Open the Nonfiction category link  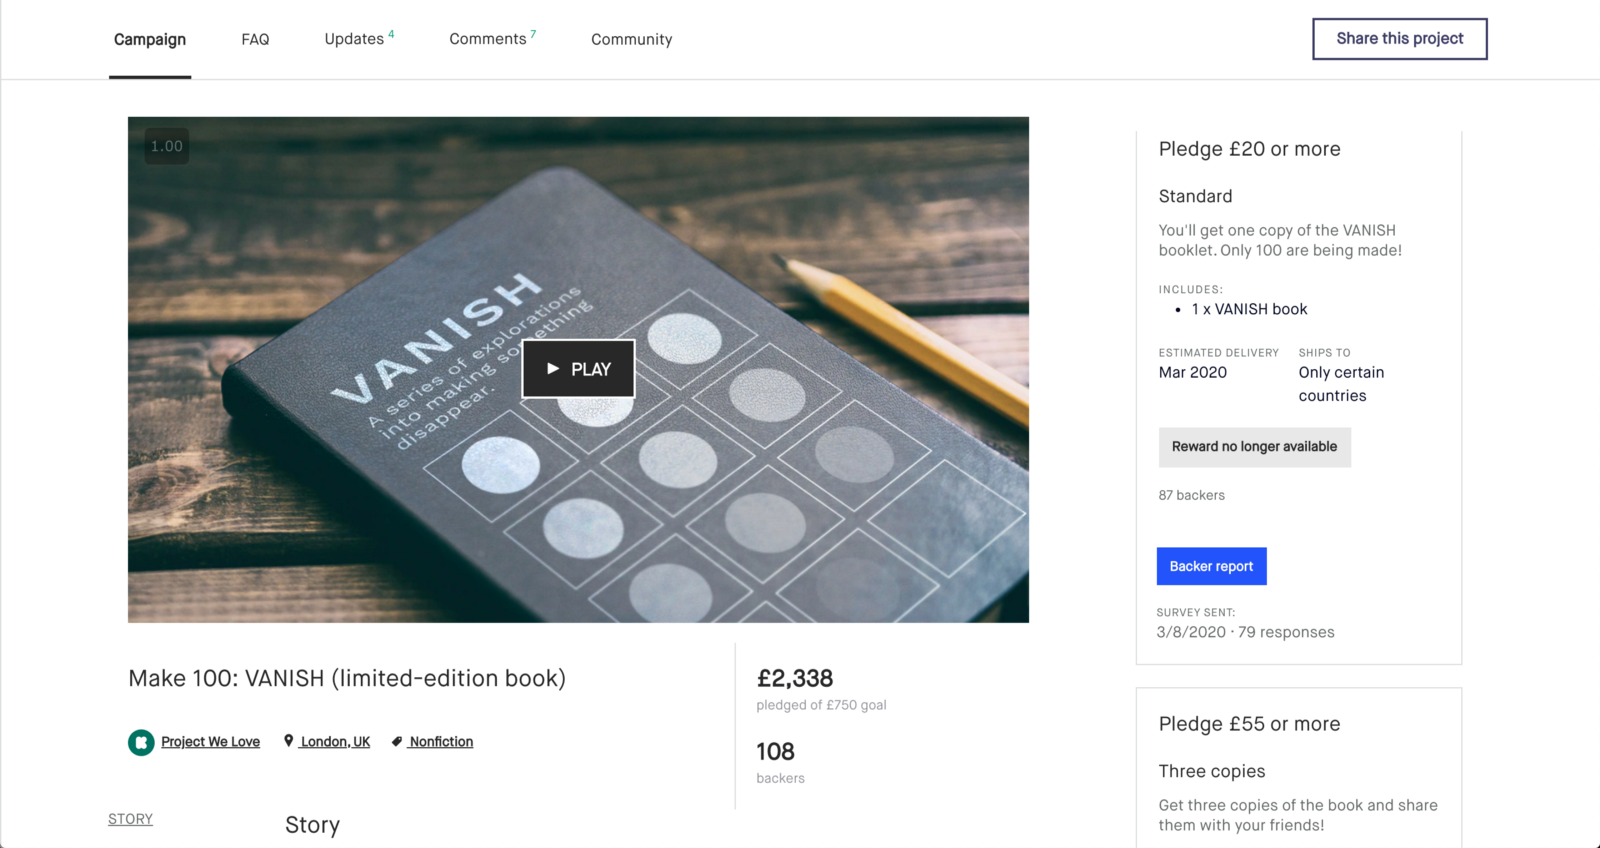(x=441, y=742)
